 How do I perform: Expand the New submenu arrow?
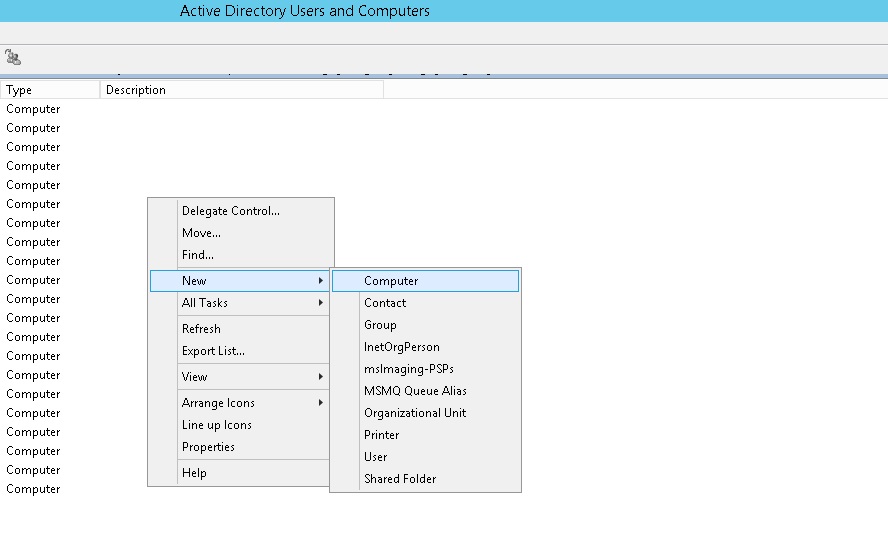321,281
